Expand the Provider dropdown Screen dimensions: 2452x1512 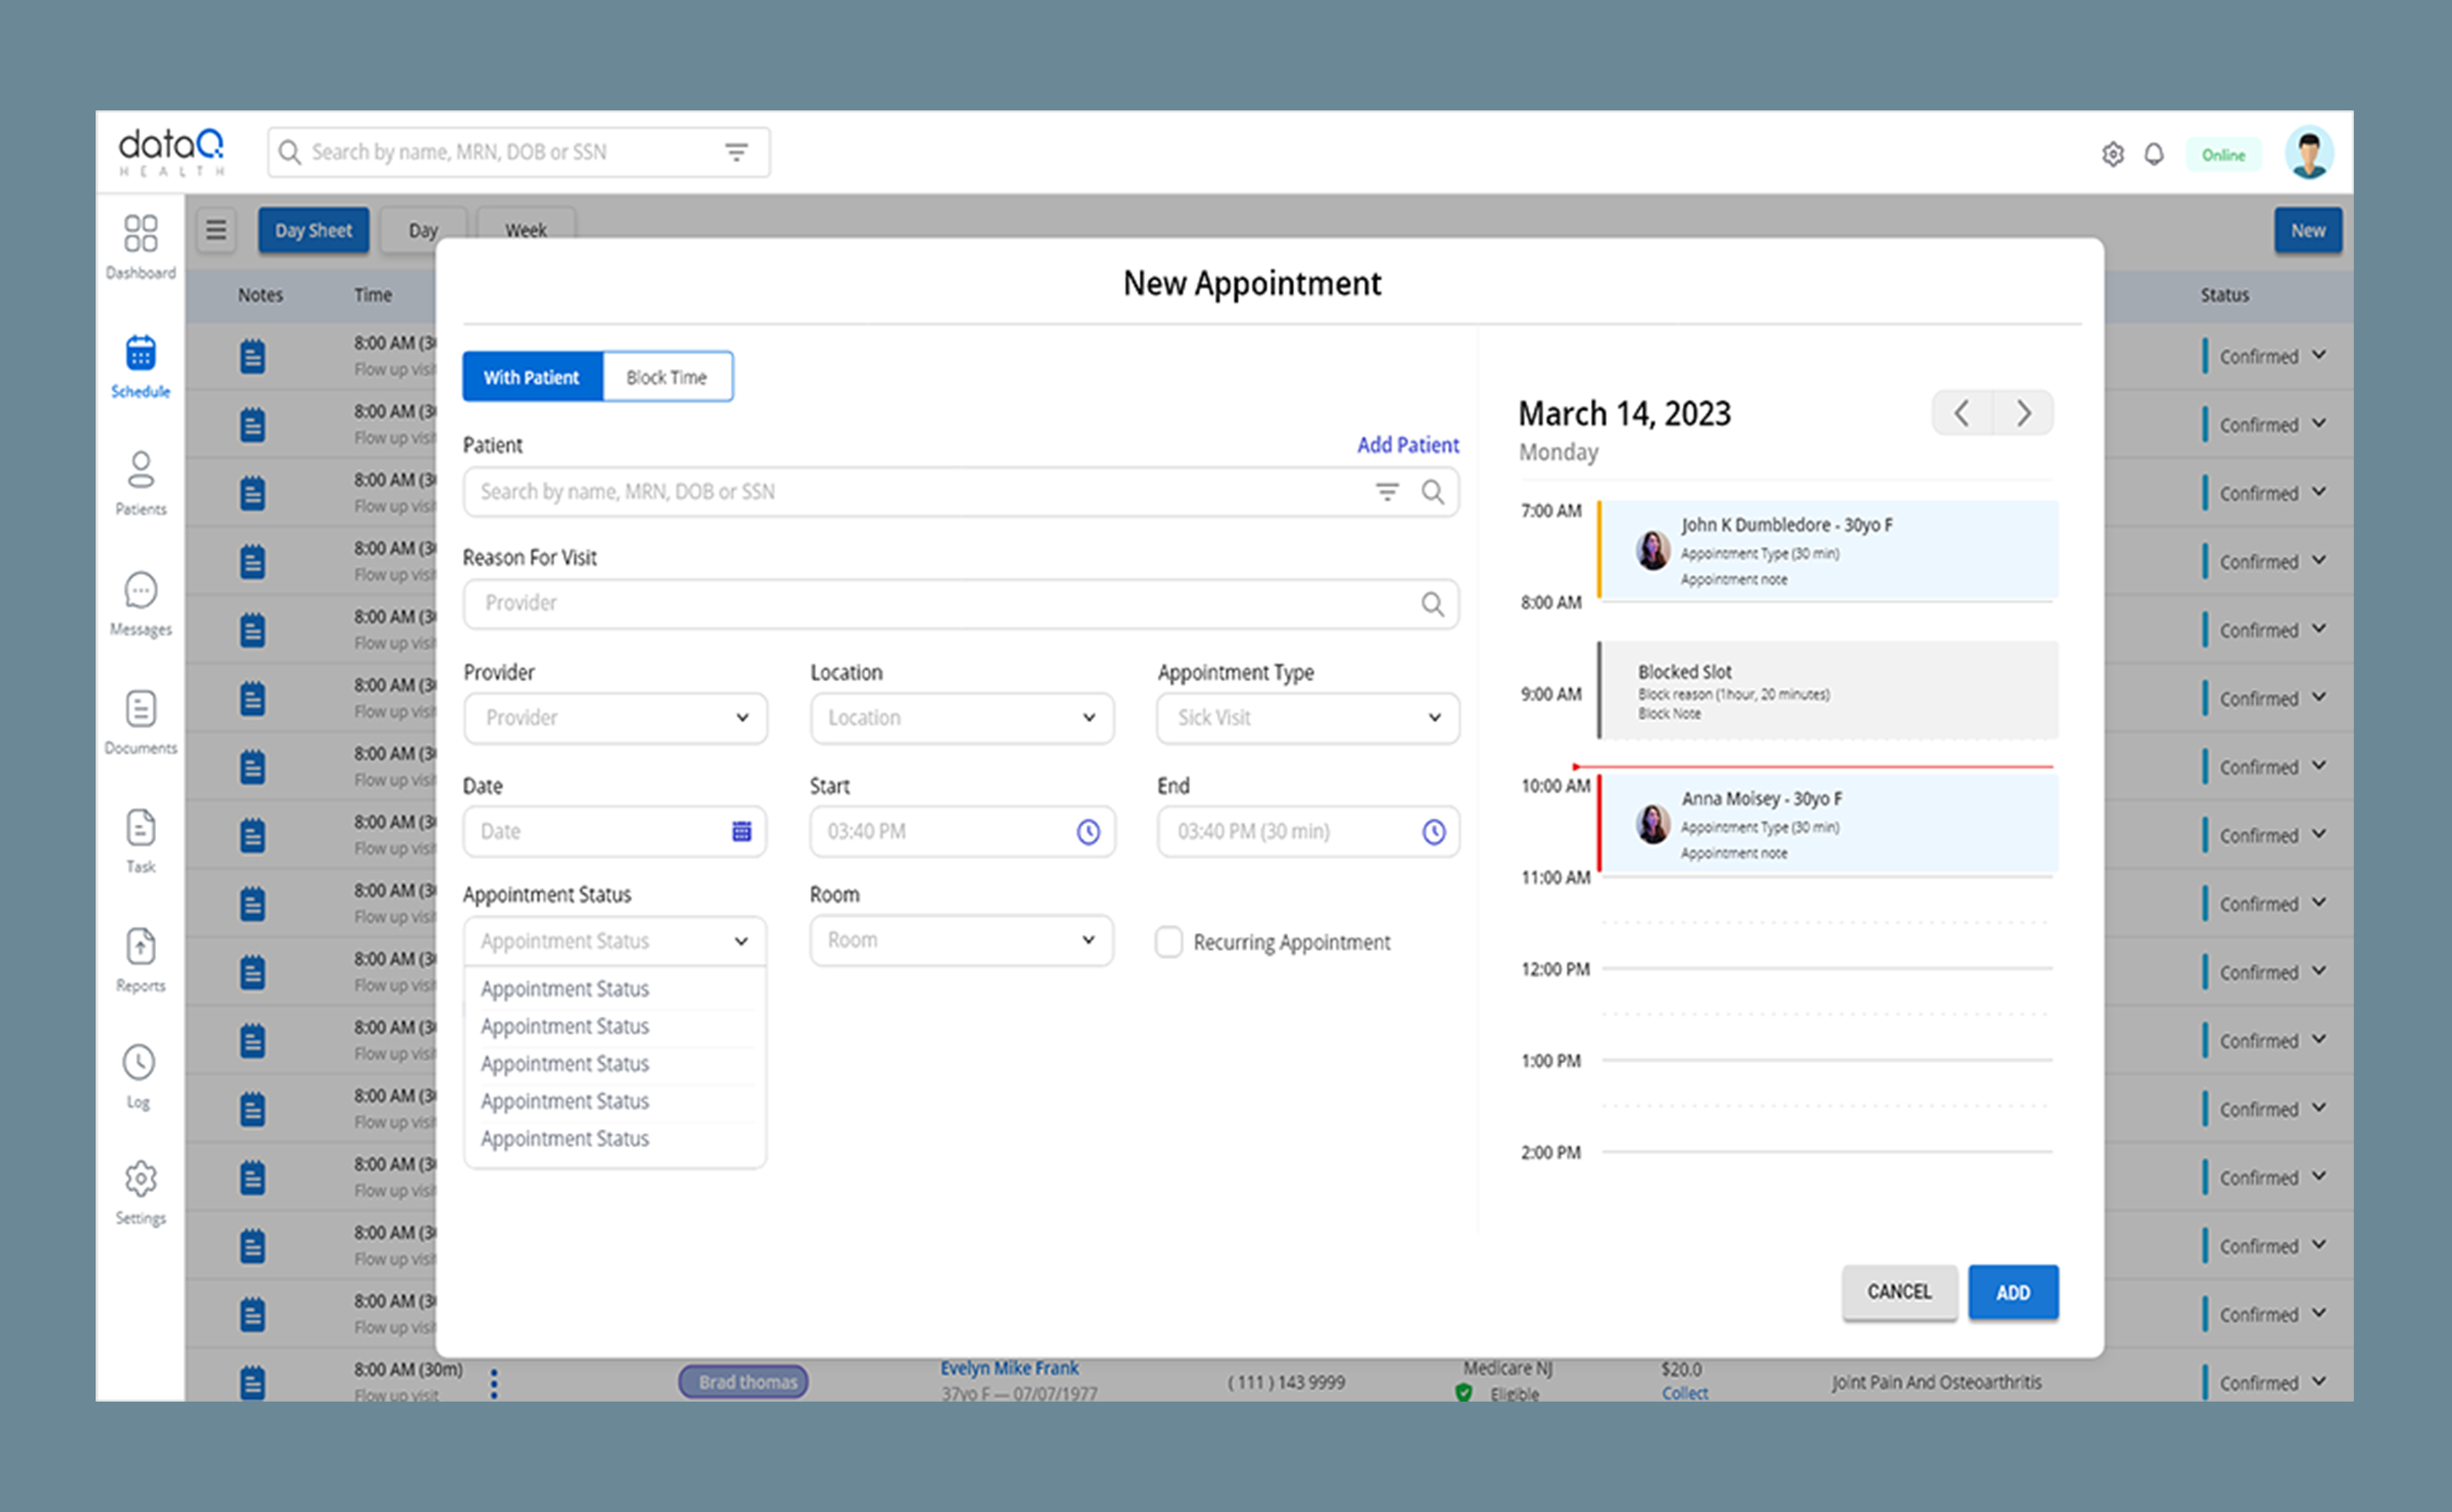pos(615,718)
